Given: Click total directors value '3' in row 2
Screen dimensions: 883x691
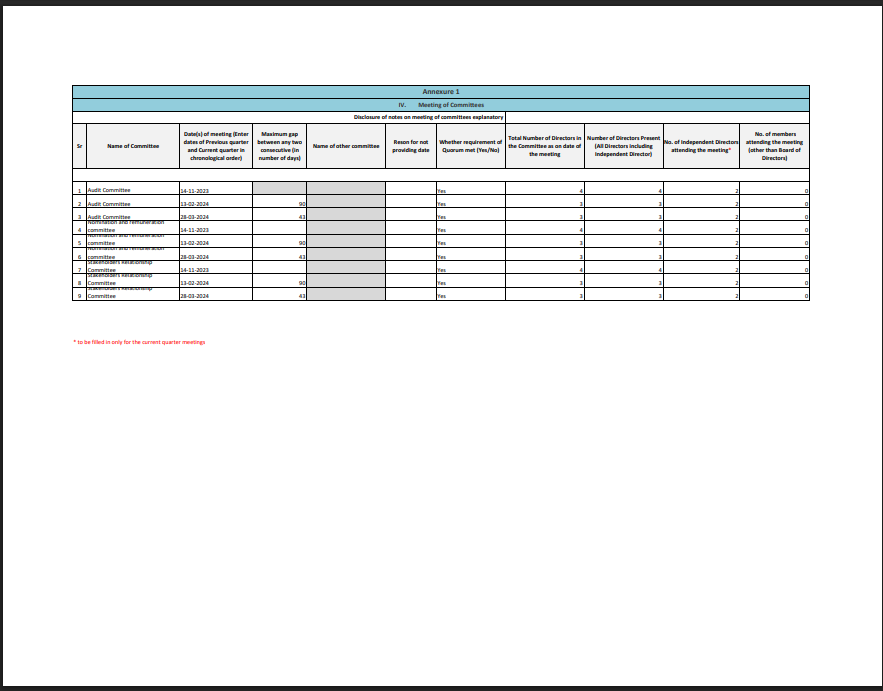Looking at the screenshot, I should (581, 204).
